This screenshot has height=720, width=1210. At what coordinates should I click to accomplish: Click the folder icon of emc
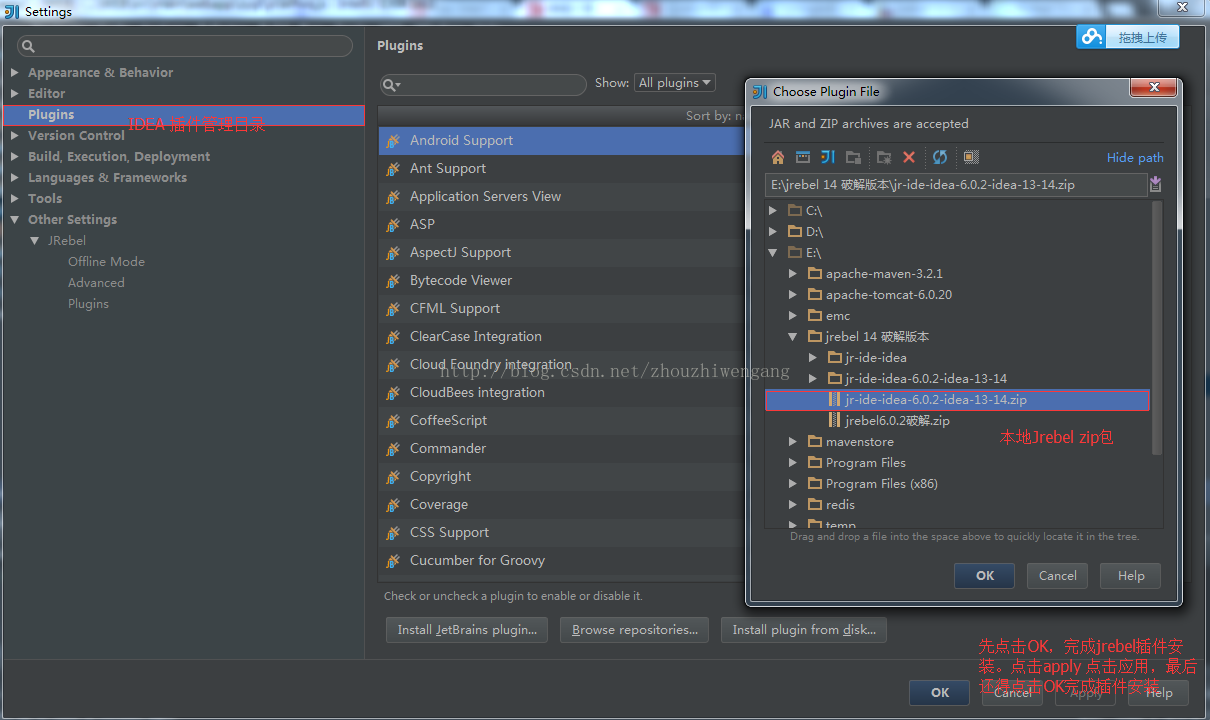(815, 315)
